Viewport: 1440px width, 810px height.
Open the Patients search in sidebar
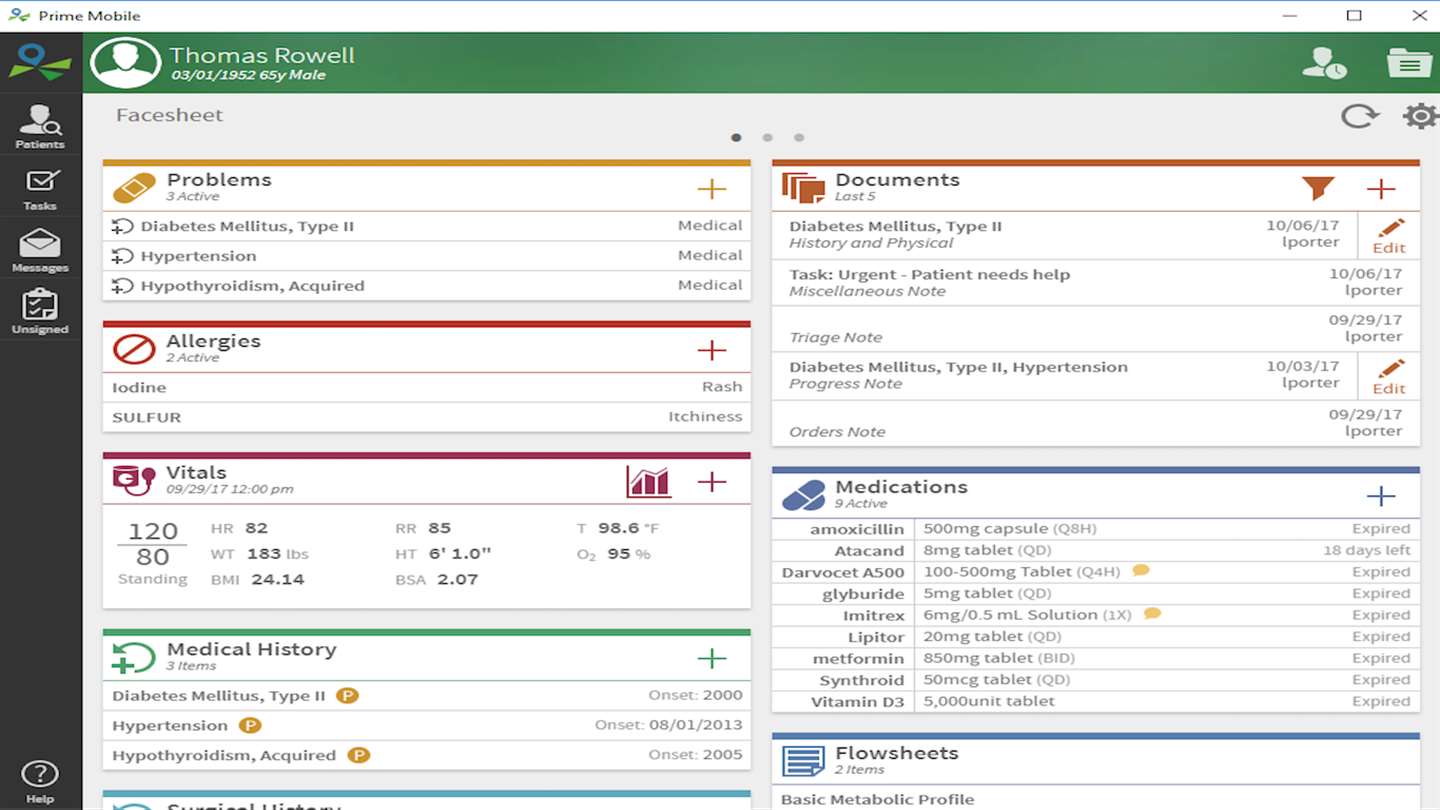click(40, 127)
